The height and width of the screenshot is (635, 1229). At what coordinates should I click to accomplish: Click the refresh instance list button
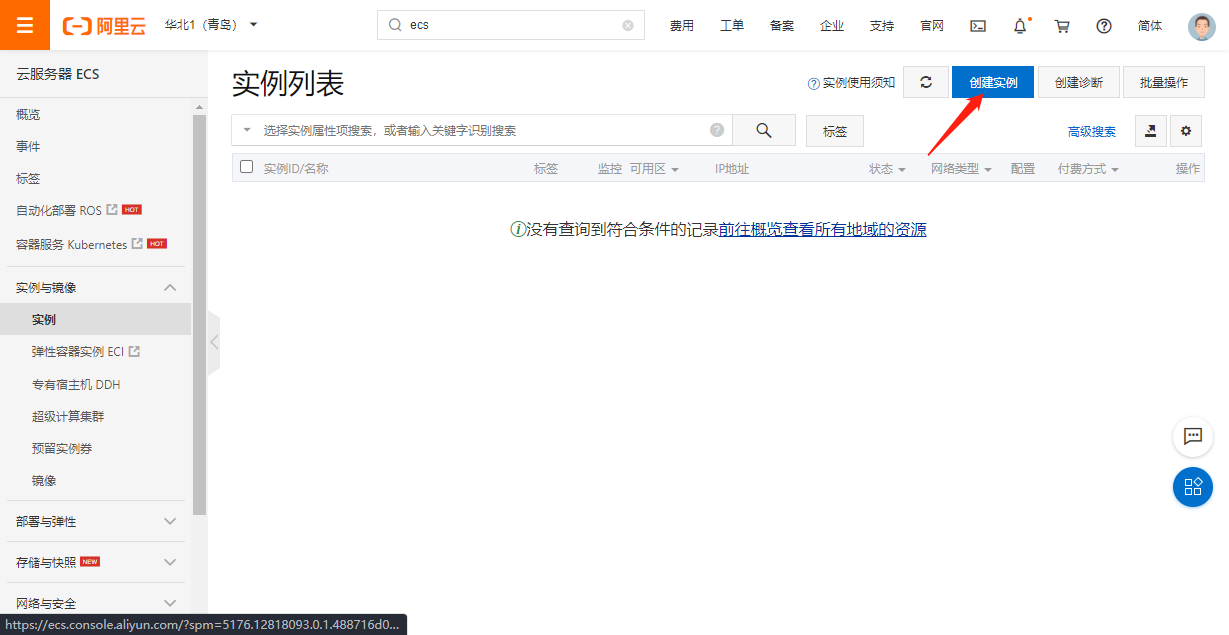coord(926,82)
